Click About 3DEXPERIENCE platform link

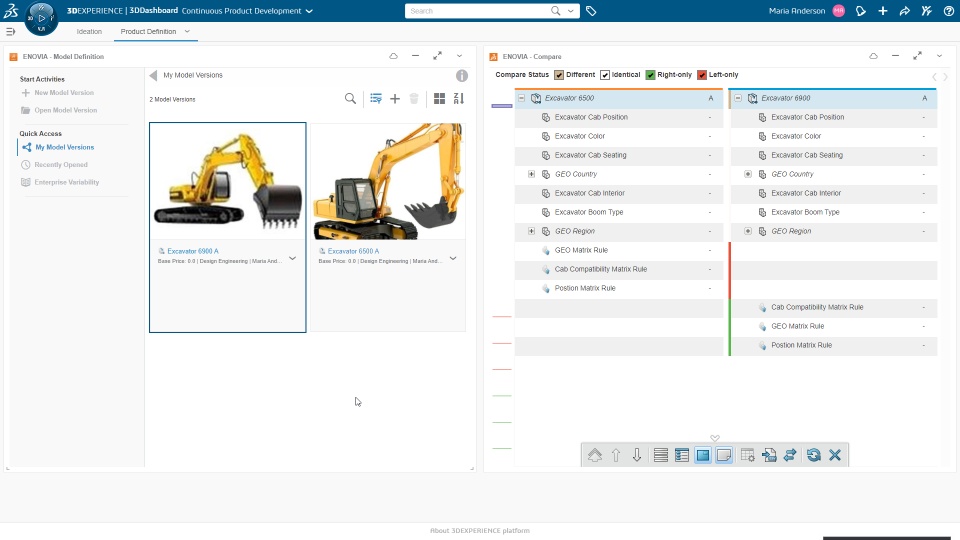479,531
